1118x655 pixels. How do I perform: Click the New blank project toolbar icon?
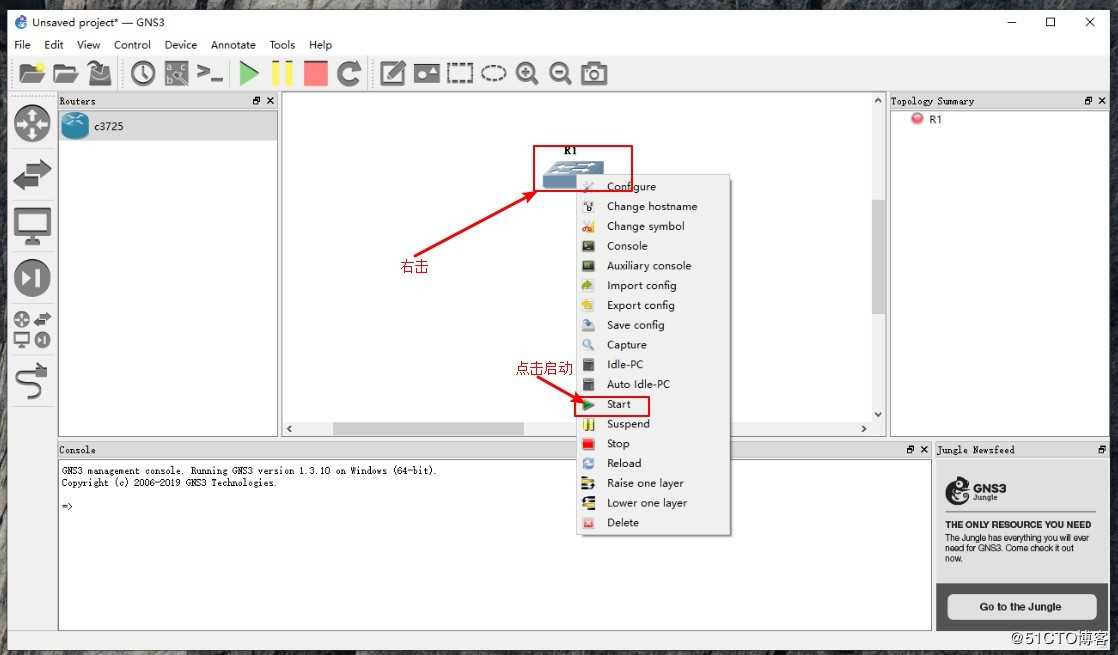32,73
